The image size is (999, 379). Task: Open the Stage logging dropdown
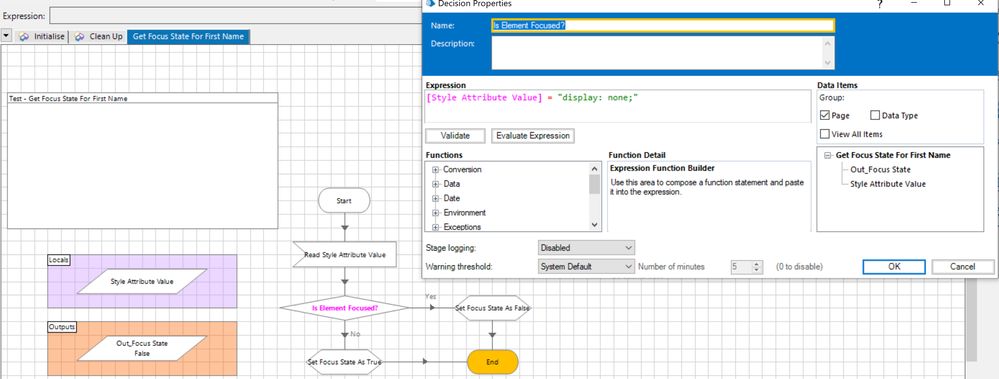(x=586, y=247)
